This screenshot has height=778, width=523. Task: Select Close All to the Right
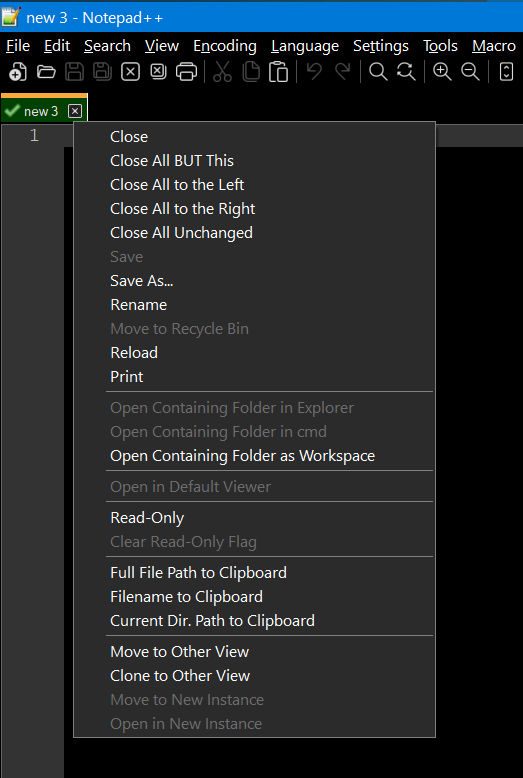(x=255, y=209)
